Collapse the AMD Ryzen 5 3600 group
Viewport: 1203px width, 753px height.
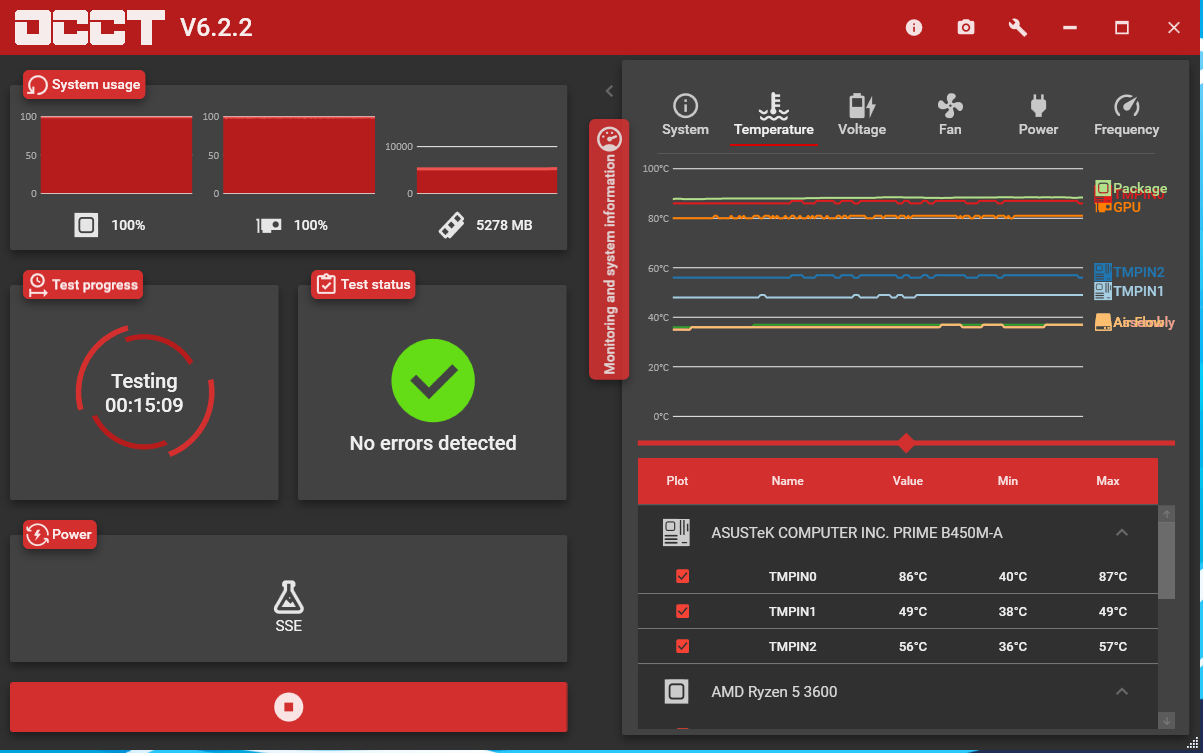1122,691
